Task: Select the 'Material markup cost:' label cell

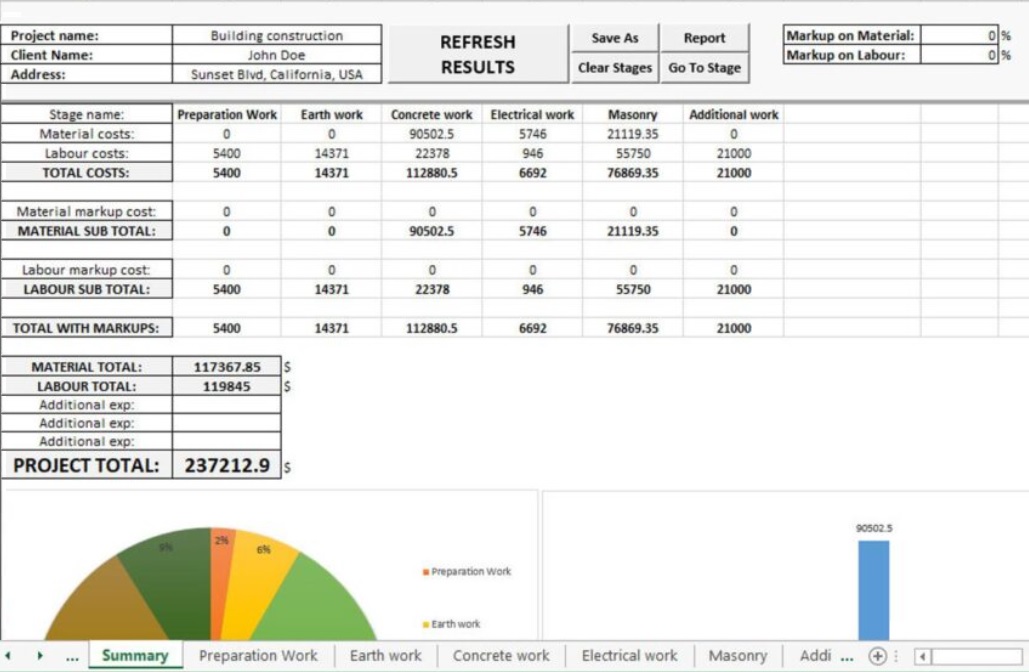Action: click(x=86, y=211)
